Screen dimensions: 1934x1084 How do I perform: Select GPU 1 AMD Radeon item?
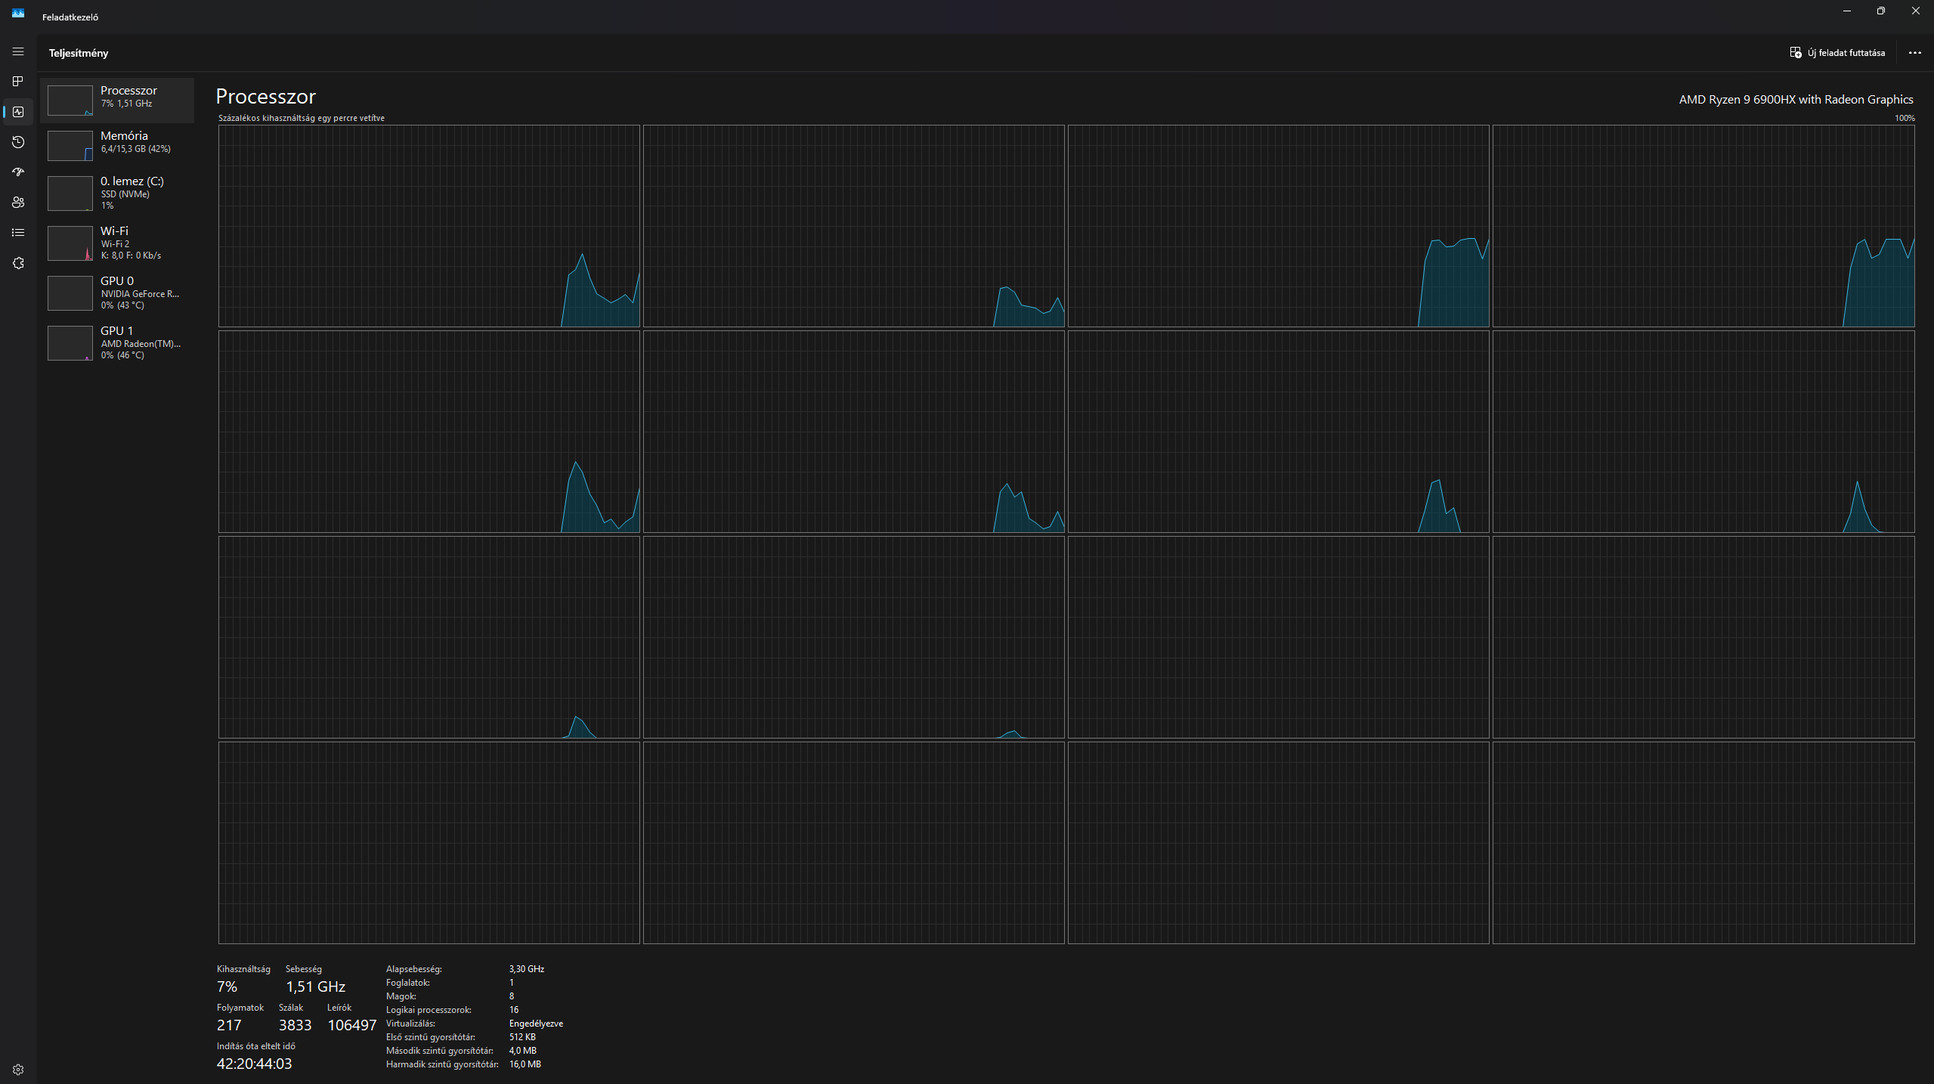pos(118,343)
